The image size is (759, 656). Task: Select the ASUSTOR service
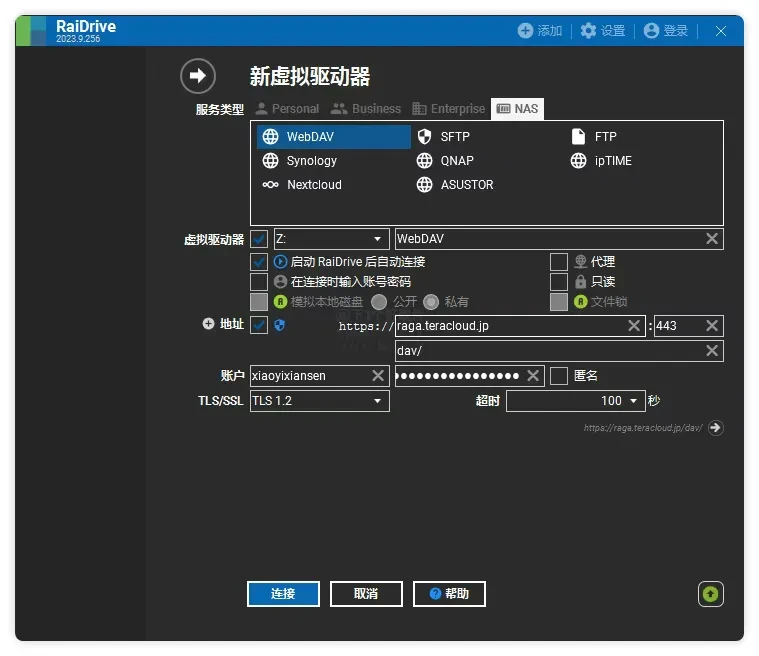point(455,185)
